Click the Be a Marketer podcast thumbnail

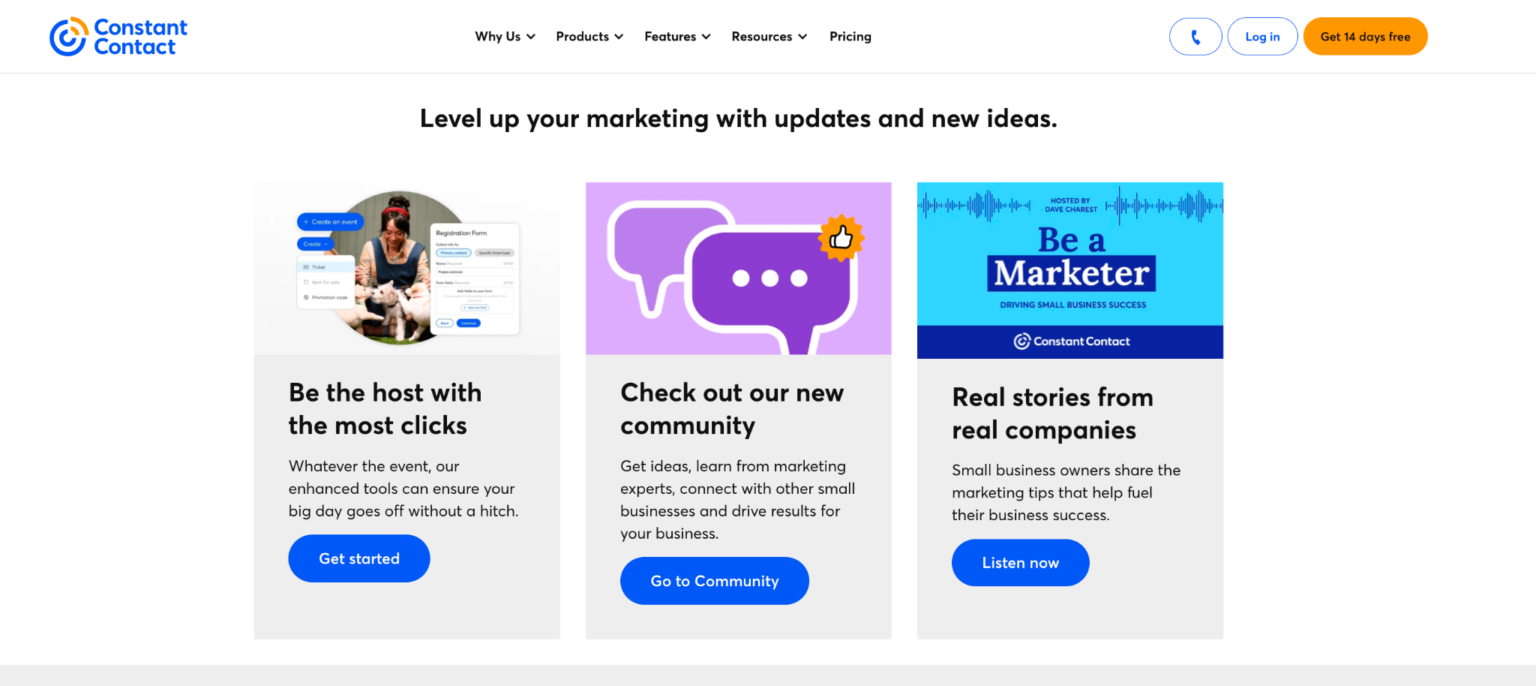coord(1070,267)
